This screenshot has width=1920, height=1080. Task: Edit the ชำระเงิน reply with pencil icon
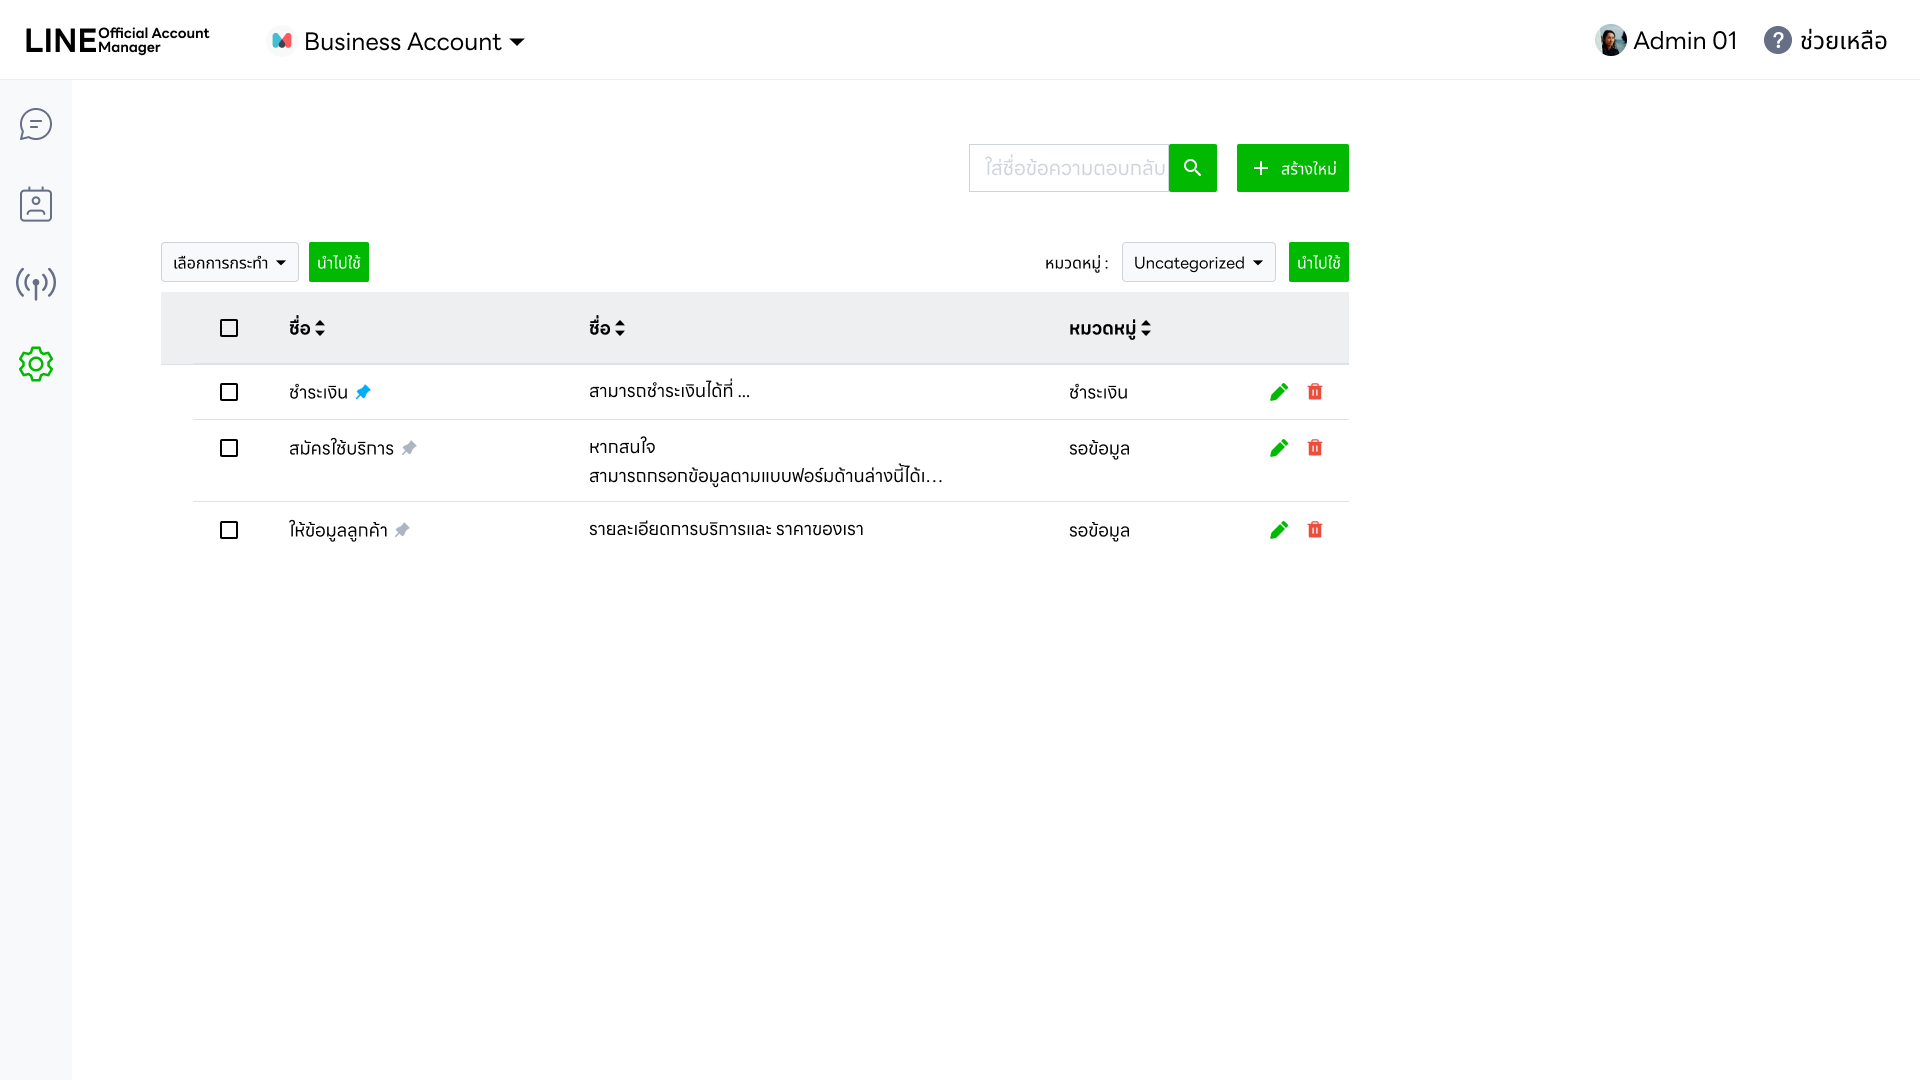(1278, 392)
